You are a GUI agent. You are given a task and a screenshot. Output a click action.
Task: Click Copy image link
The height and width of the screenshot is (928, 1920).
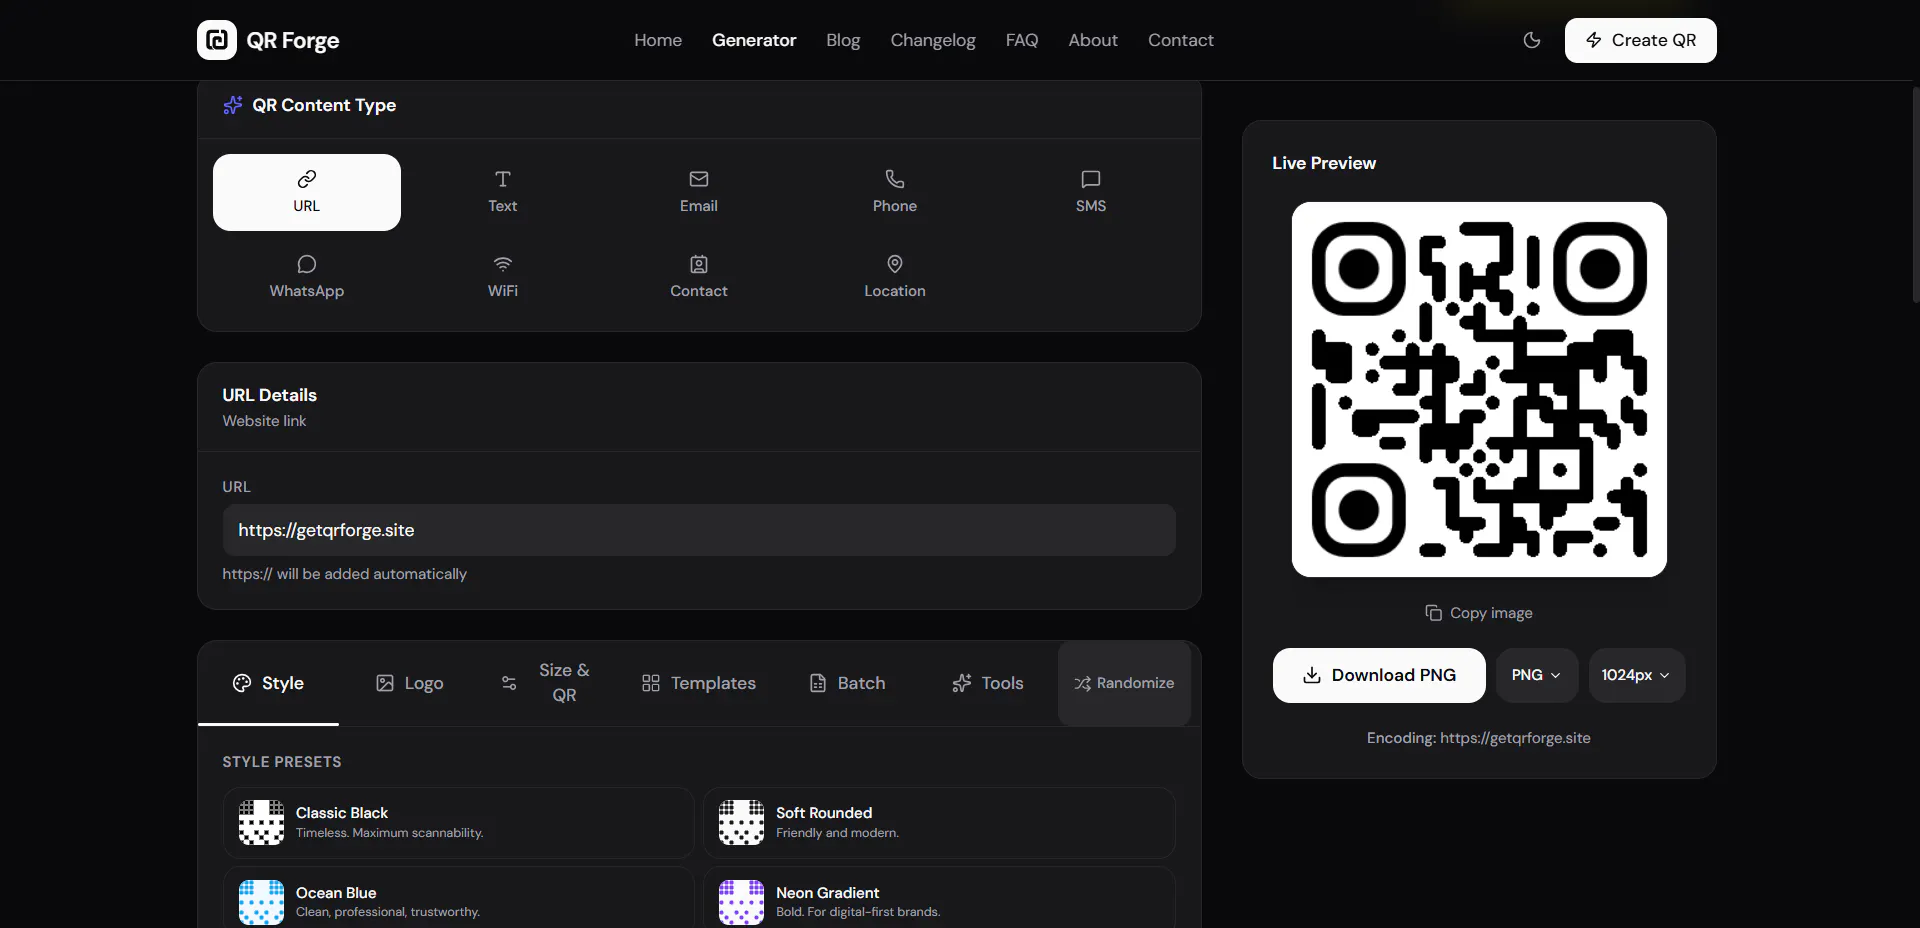tap(1479, 613)
